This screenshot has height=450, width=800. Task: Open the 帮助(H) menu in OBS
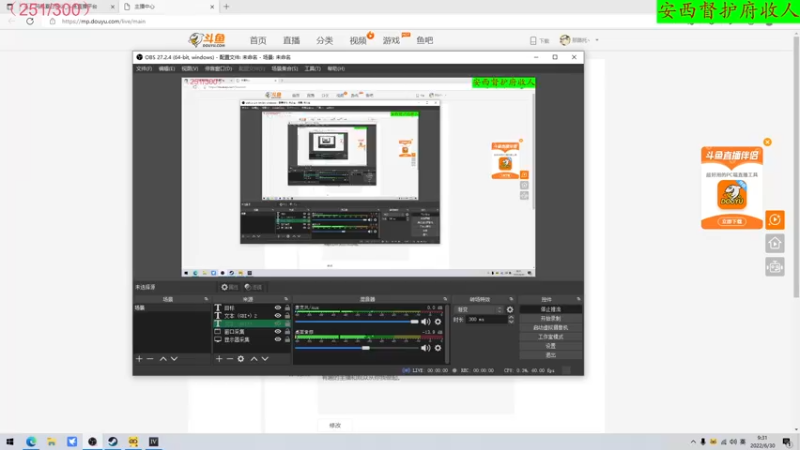click(x=336, y=68)
